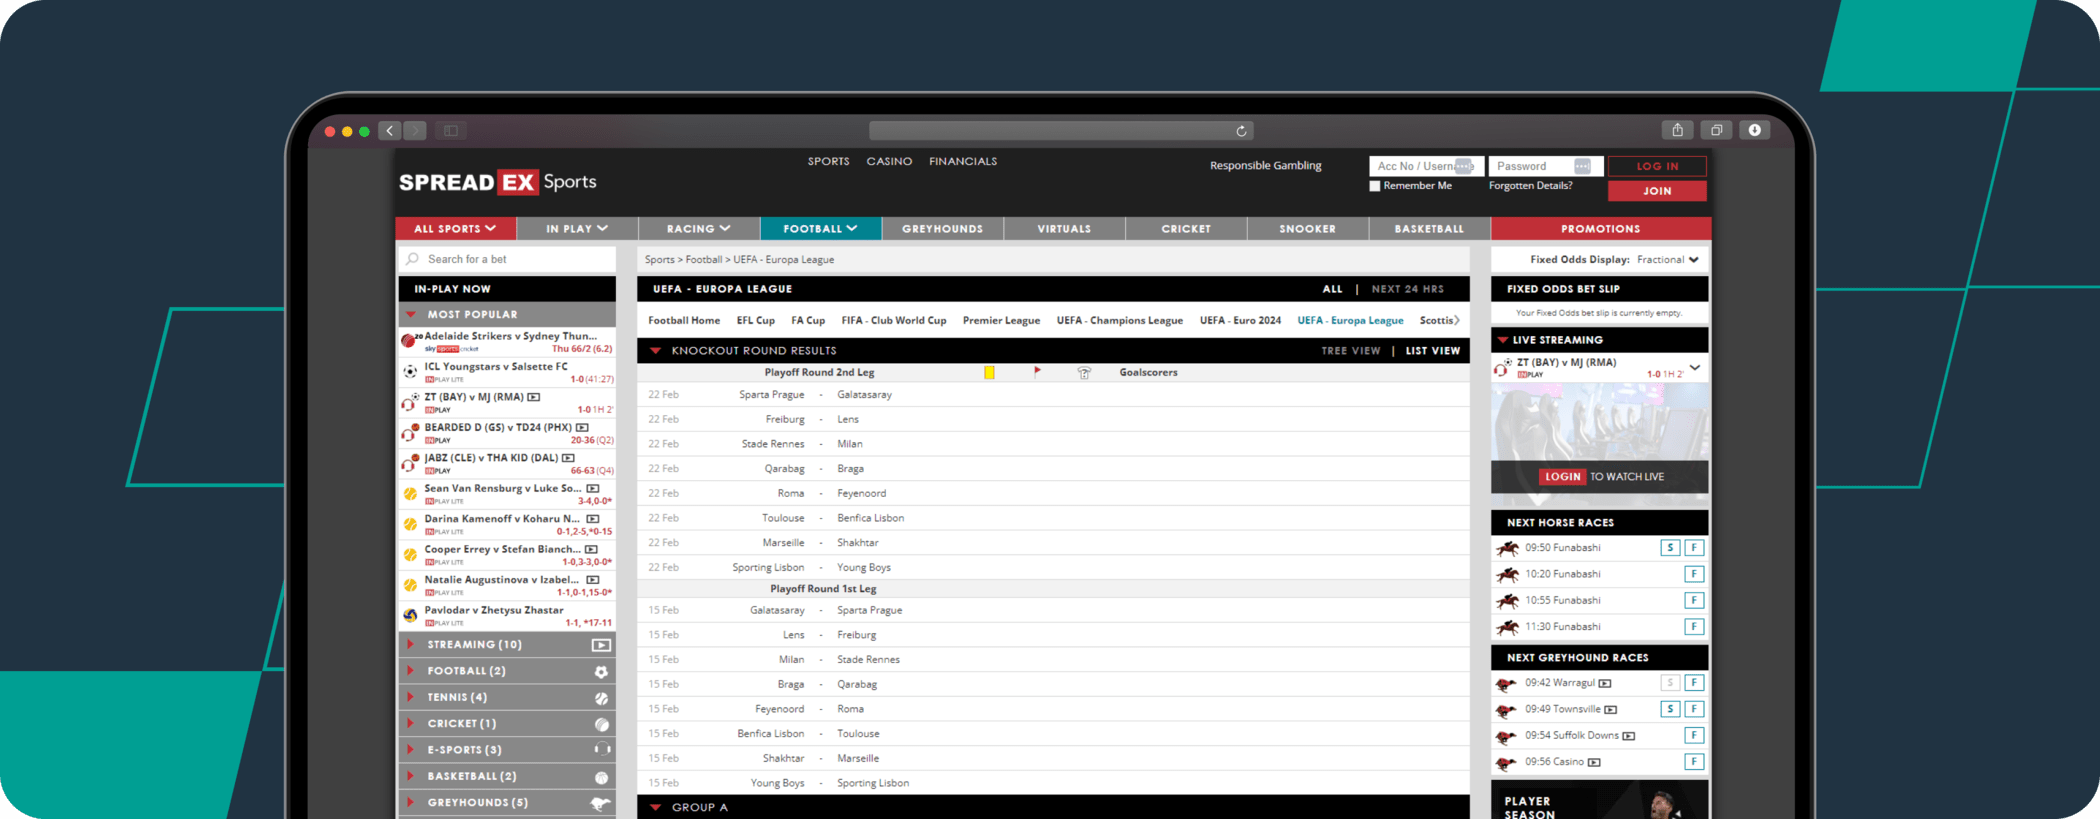This screenshot has width=2100, height=819.
Task: Click volleyball icon for Pavlodar v Zhetysu
Action: [410, 615]
